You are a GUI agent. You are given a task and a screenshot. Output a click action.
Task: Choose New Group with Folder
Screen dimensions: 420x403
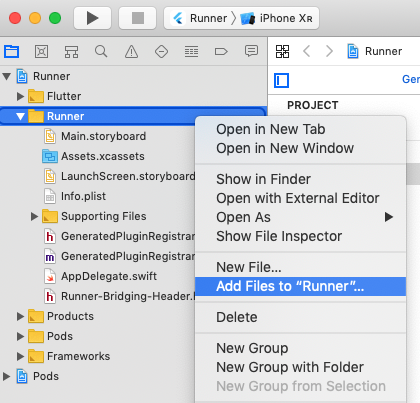point(300,367)
